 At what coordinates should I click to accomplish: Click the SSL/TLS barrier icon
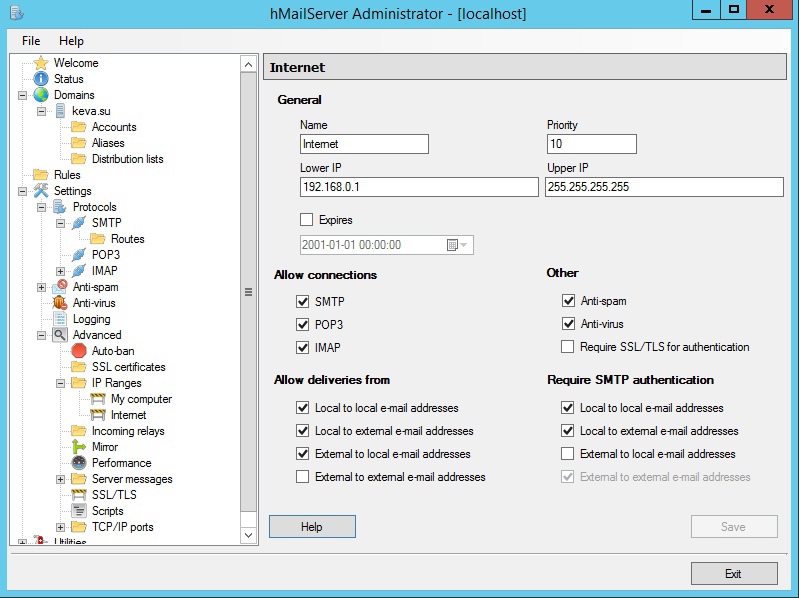(x=78, y=495)
